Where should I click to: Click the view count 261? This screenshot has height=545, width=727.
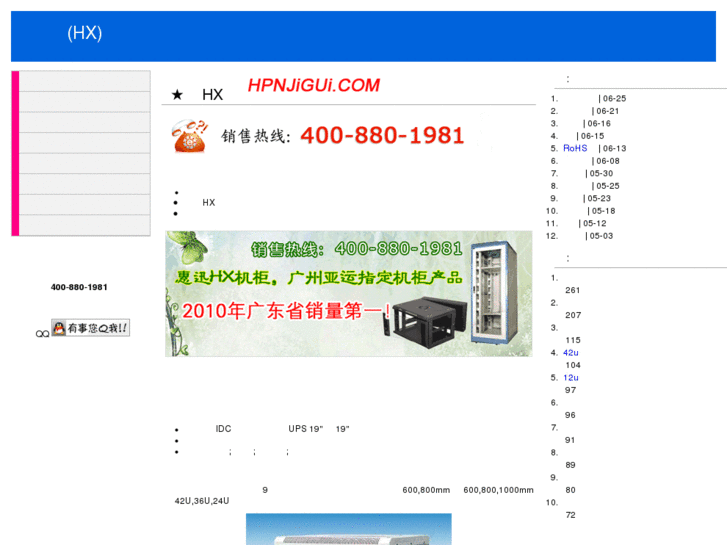click(573, 290)
